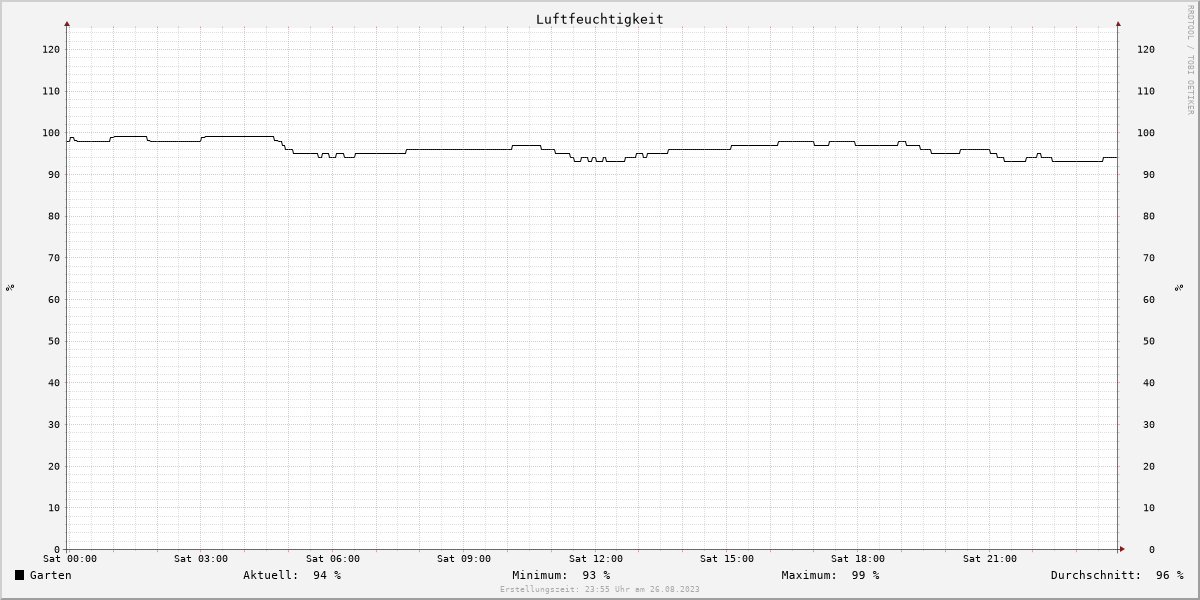Click the Aktuell: 94 % value

point(292,575)
